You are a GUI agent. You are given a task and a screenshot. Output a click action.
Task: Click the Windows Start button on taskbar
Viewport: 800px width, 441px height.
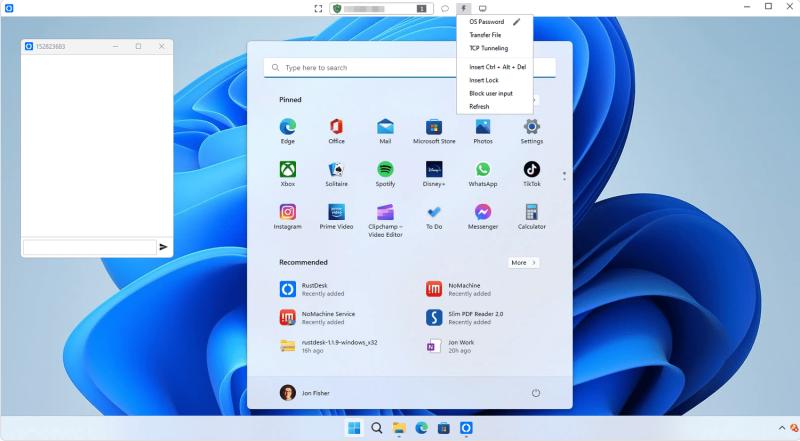[x=354, y=428]
